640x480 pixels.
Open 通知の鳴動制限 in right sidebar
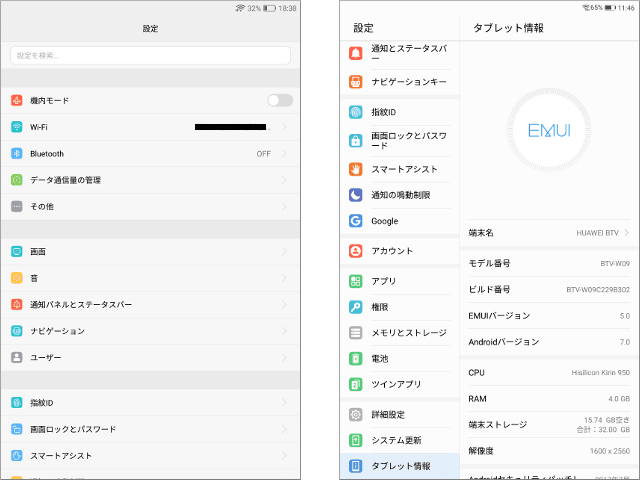click(400, 195)
